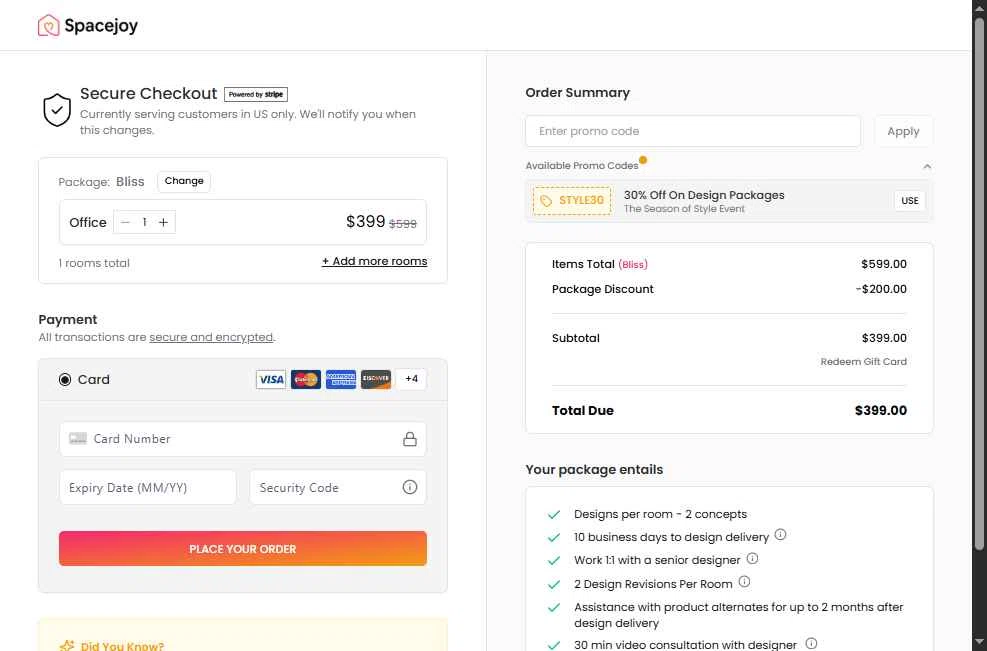Focus the Enter promo code field
987x651 pixels.
click(693, 132)
